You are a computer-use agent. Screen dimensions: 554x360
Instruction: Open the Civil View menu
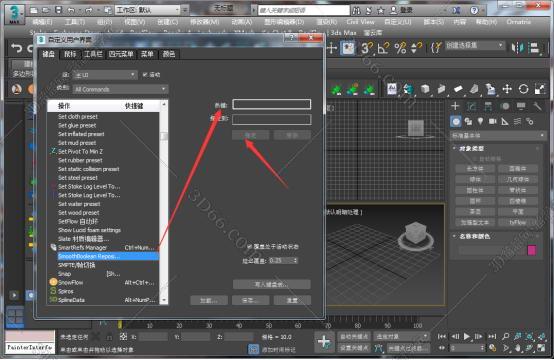(360, 22)
